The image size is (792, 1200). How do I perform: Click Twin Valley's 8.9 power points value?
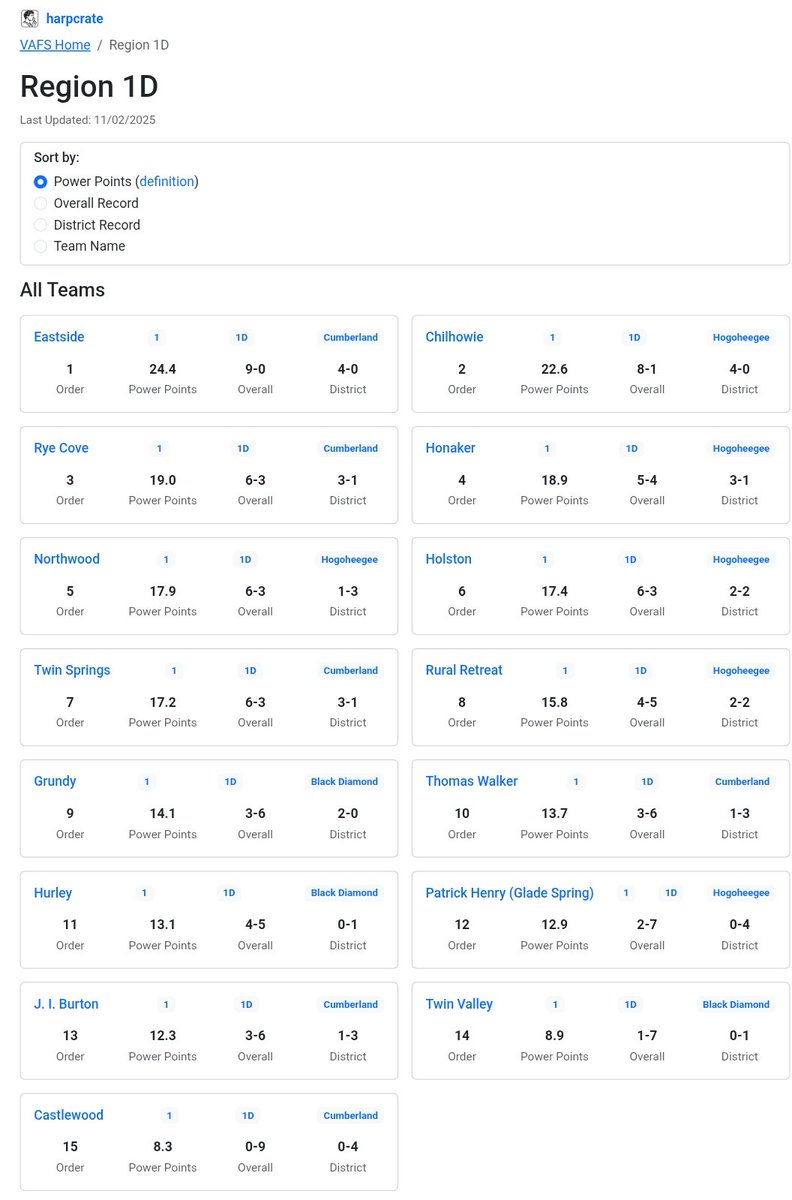pyautogui.click(x=554, y=1036)
